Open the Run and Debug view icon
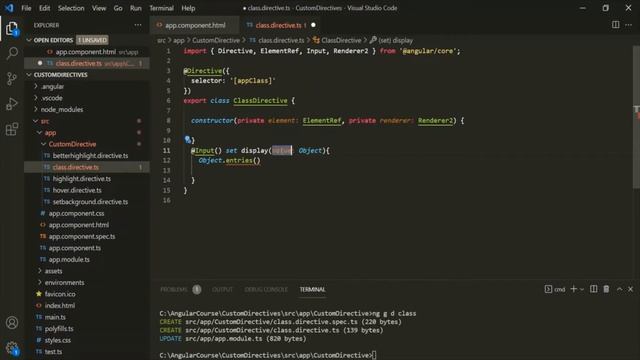Viewport: 640px width, 360px height. pos(12,104)
